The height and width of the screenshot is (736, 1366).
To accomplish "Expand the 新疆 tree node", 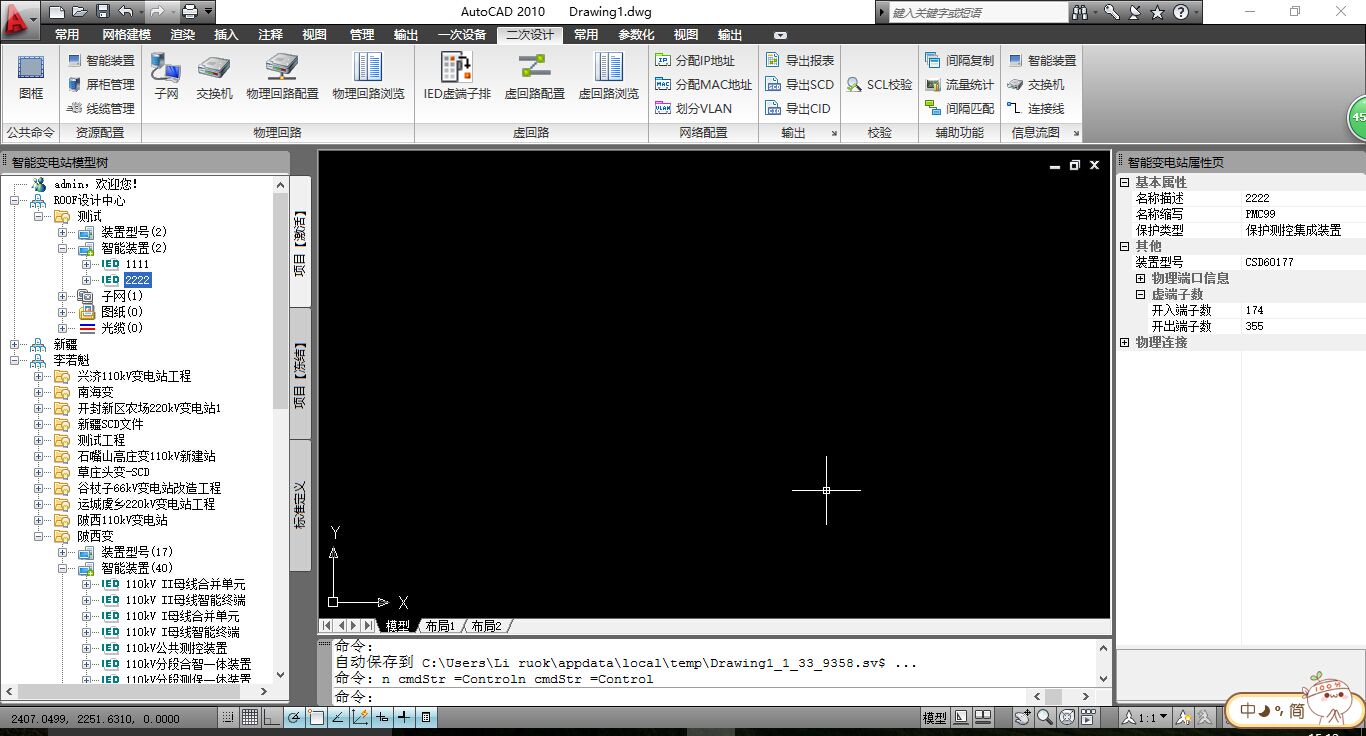I will [x=14, y=344].
